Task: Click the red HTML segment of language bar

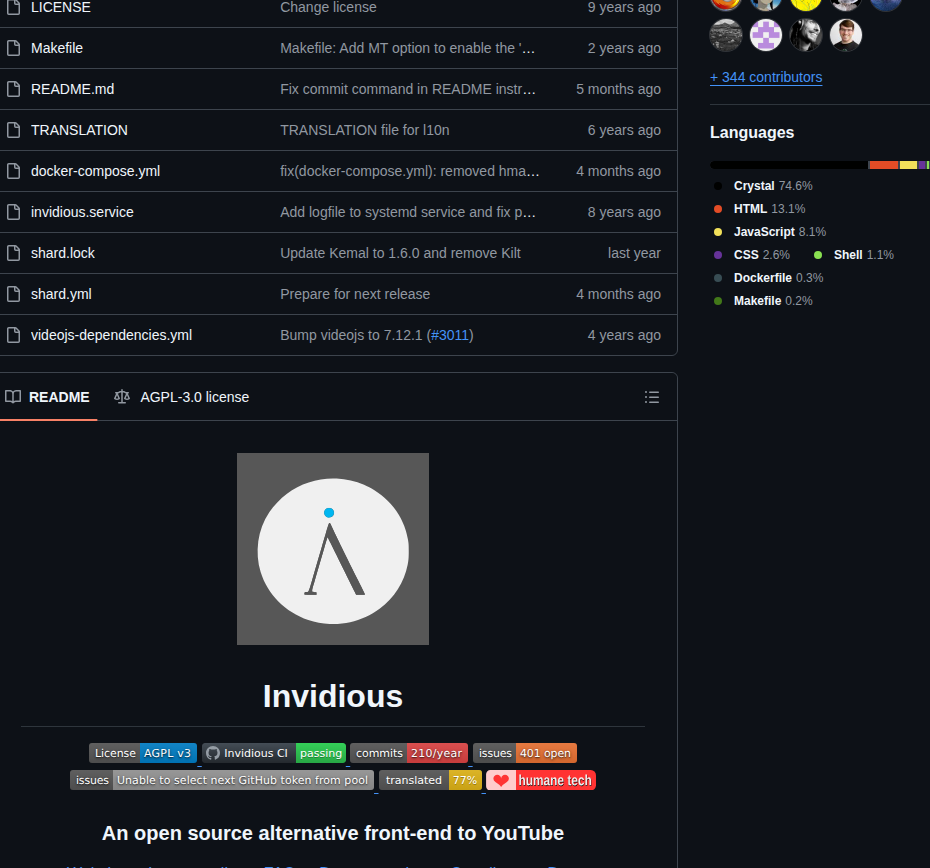Action: coord(884,165)
